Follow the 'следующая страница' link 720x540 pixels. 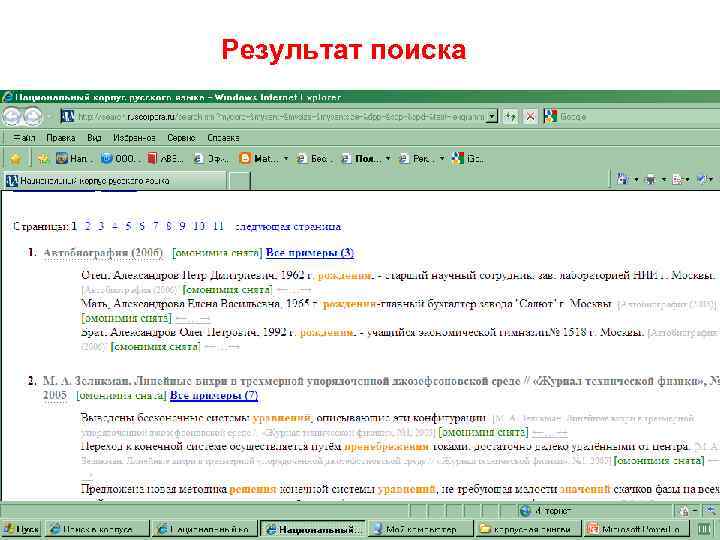click(288, 226)
